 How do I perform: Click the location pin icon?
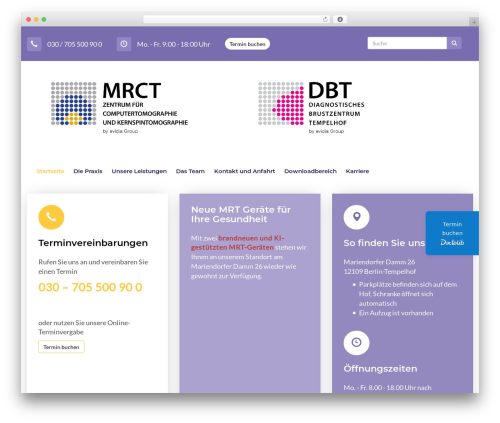(356, 217)
